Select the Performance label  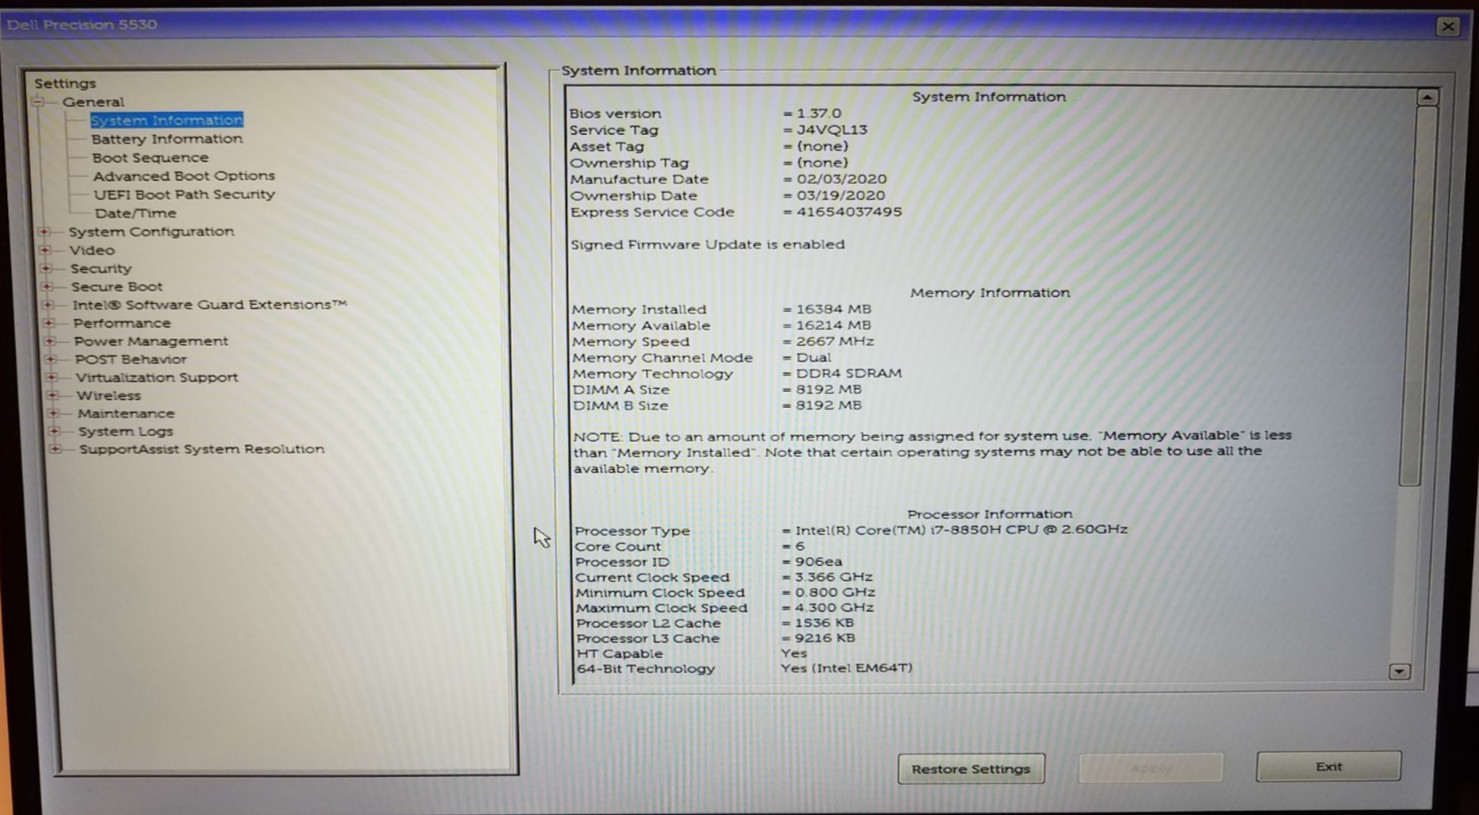(x=121, y=323)
